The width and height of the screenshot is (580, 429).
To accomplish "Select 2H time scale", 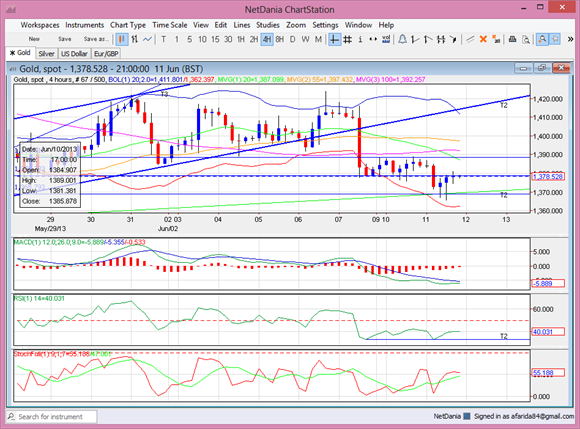I will (x=254, y=39).
